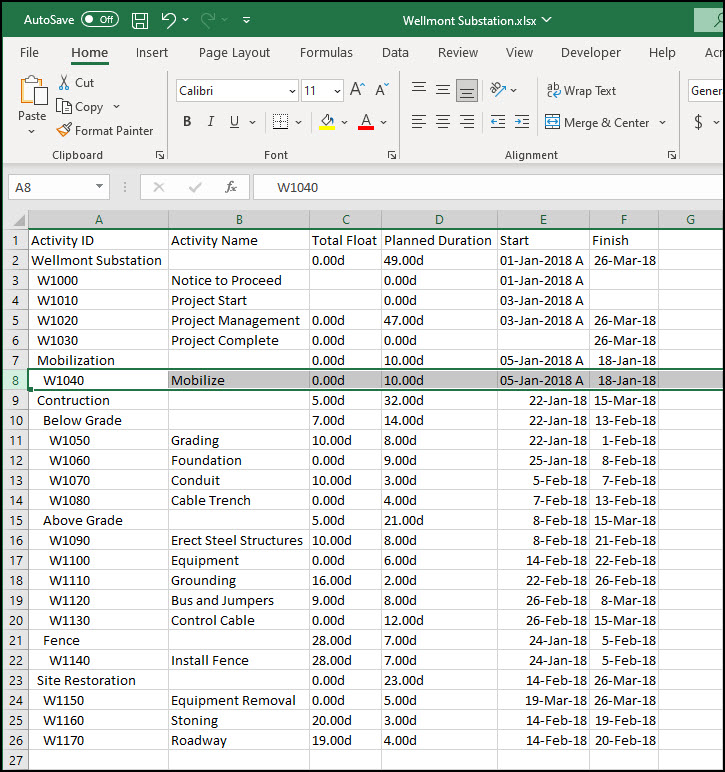This screenshot has width=725, height=772.
Task: Toggle Italic formatting
Action: tap(211, 122)
